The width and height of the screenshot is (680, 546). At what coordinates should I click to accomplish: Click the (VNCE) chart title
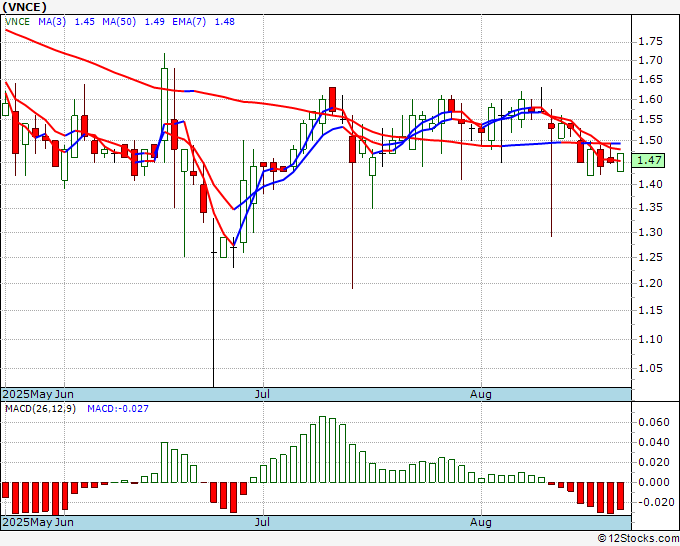tap(24, 7)
